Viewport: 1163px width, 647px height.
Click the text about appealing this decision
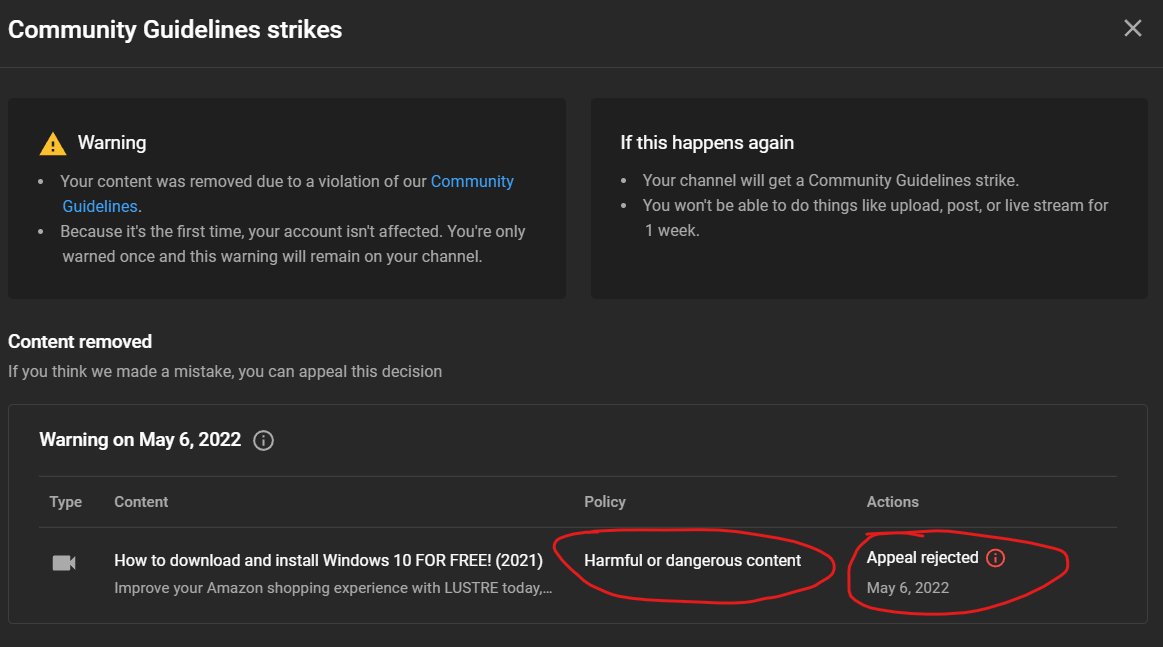coord(225,371)
